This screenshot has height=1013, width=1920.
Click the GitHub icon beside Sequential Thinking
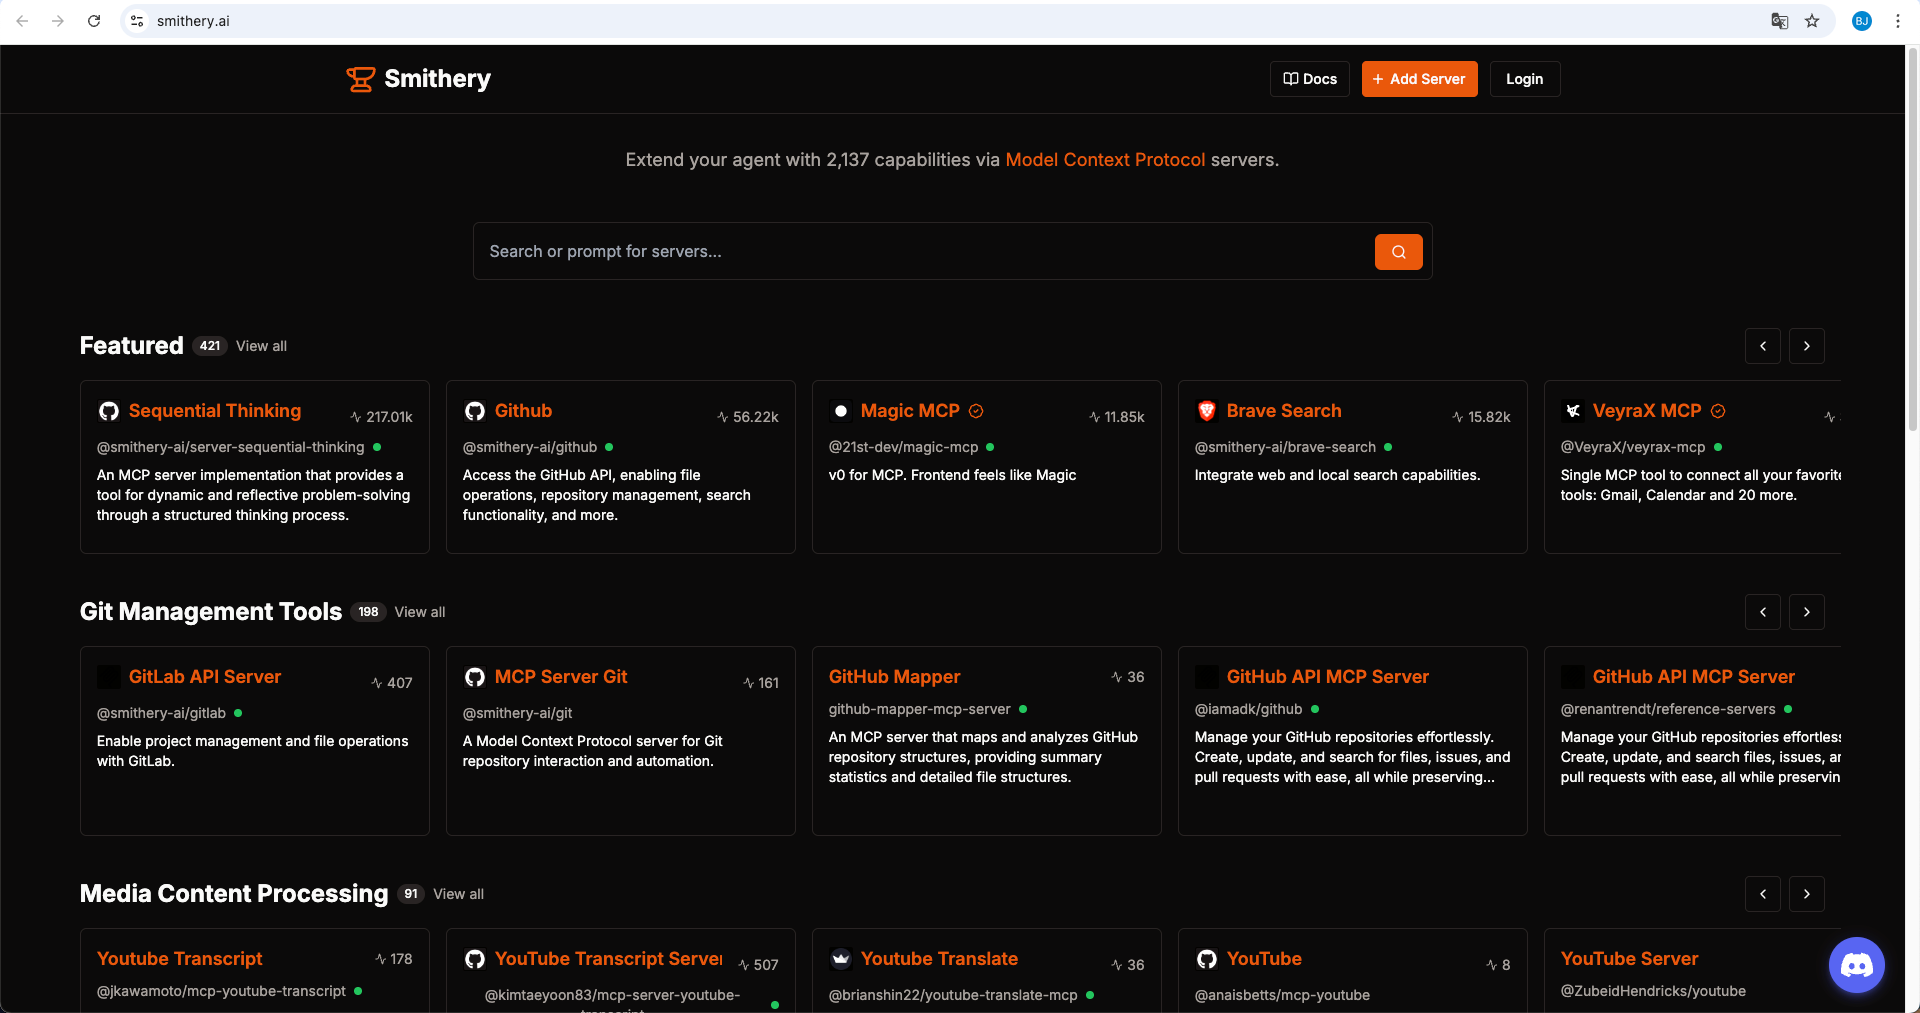coord(109,411)
